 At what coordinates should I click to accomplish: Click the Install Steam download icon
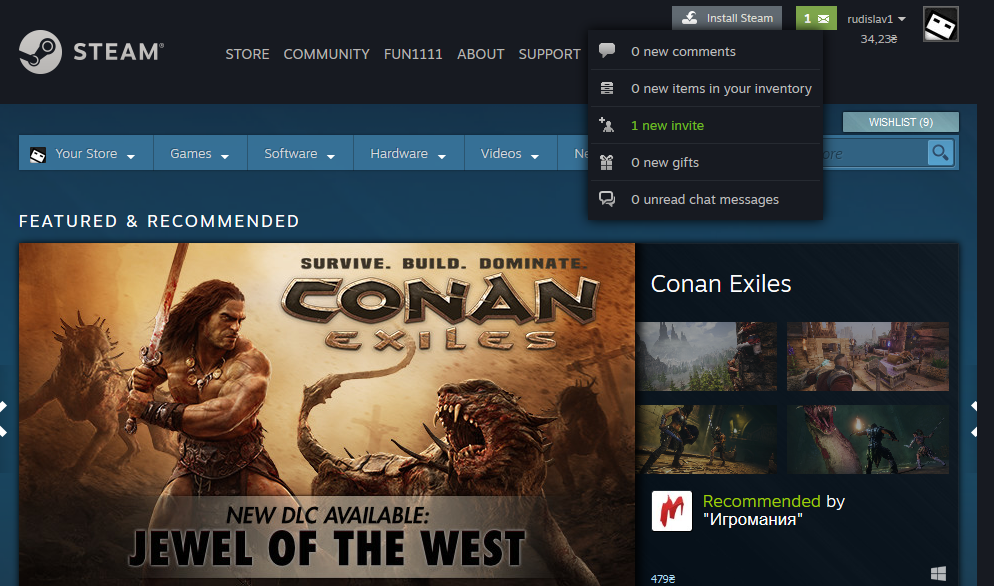[689, 18]
